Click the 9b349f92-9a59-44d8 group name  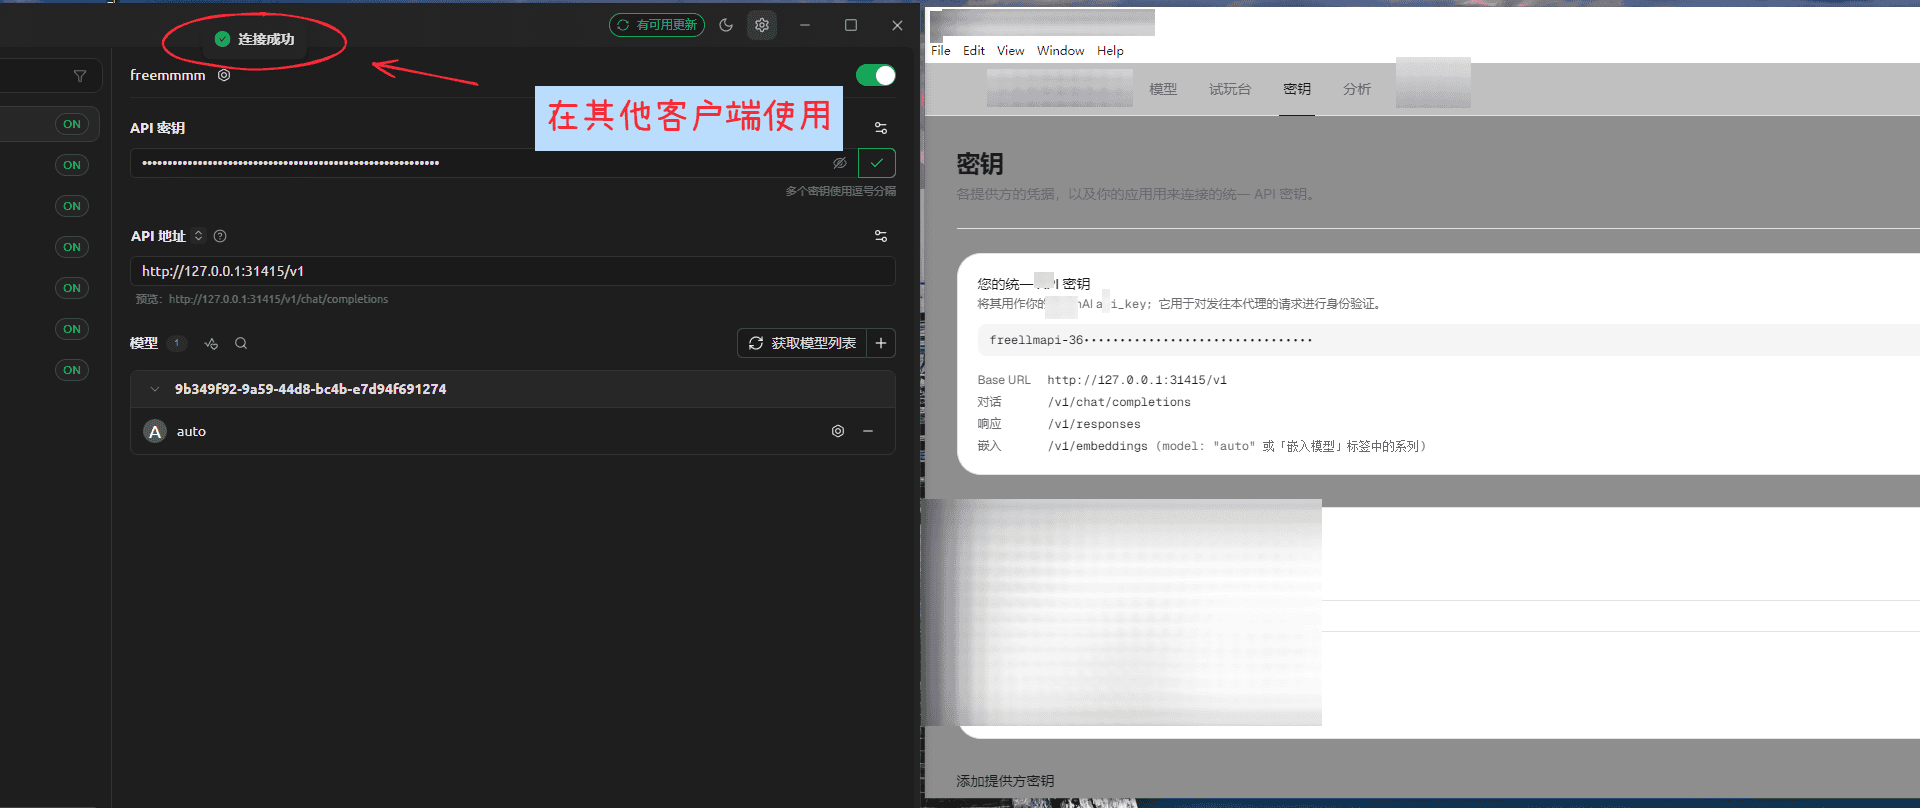pyautogui.click(x=311, y=389)
